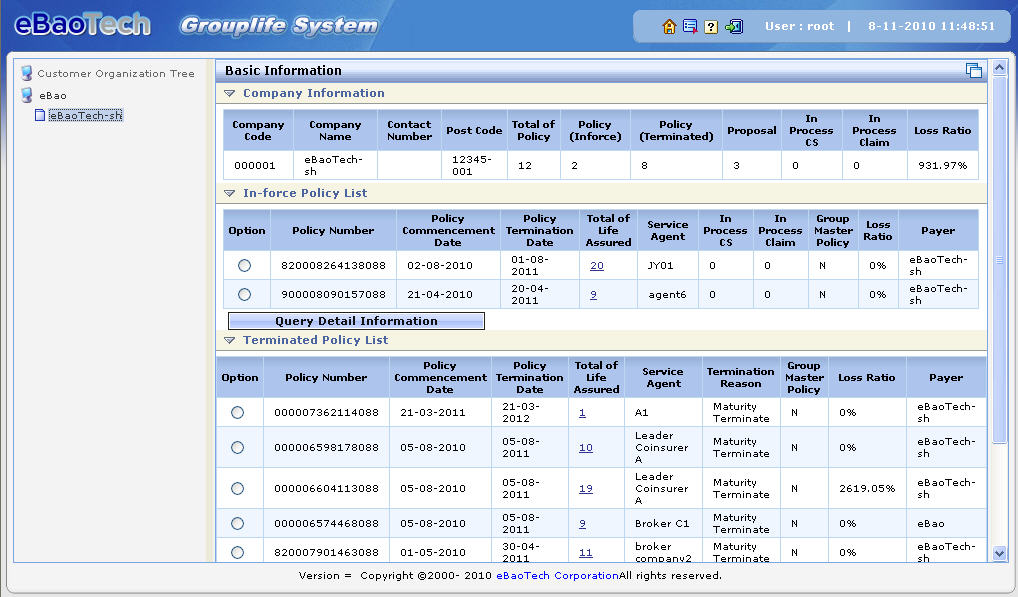Go to the Home icon in header
This screenshot has width=1018, height=597.
(669, 27)
